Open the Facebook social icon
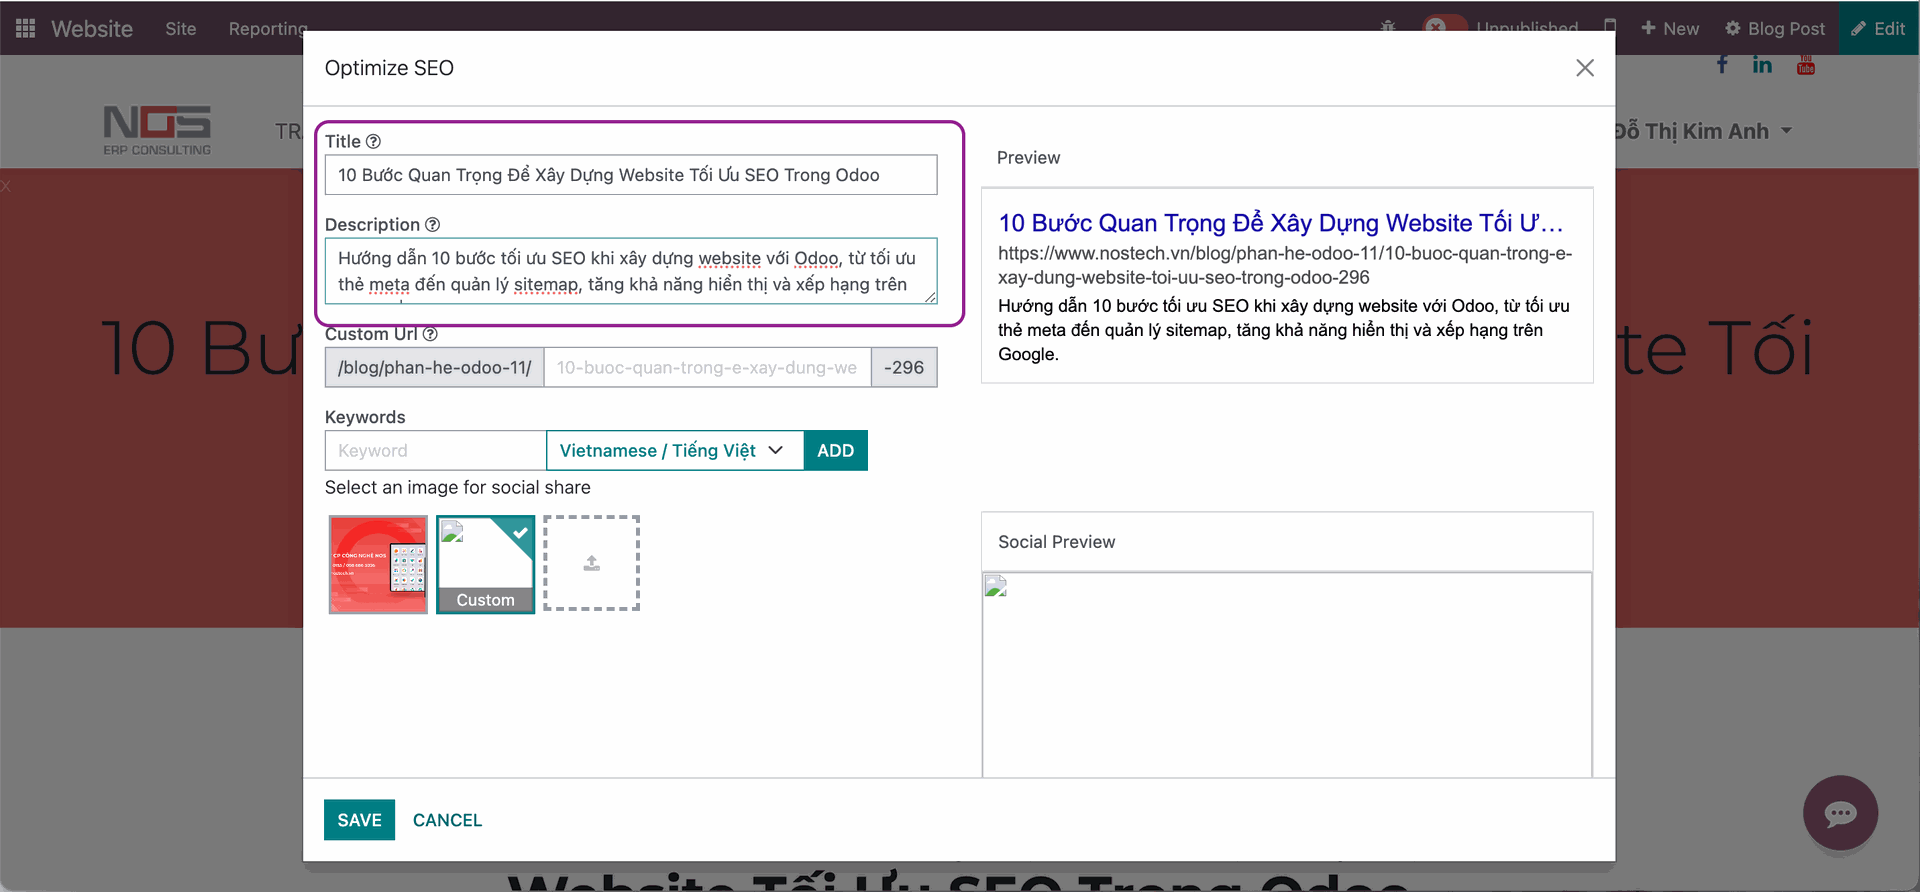 1722,65
